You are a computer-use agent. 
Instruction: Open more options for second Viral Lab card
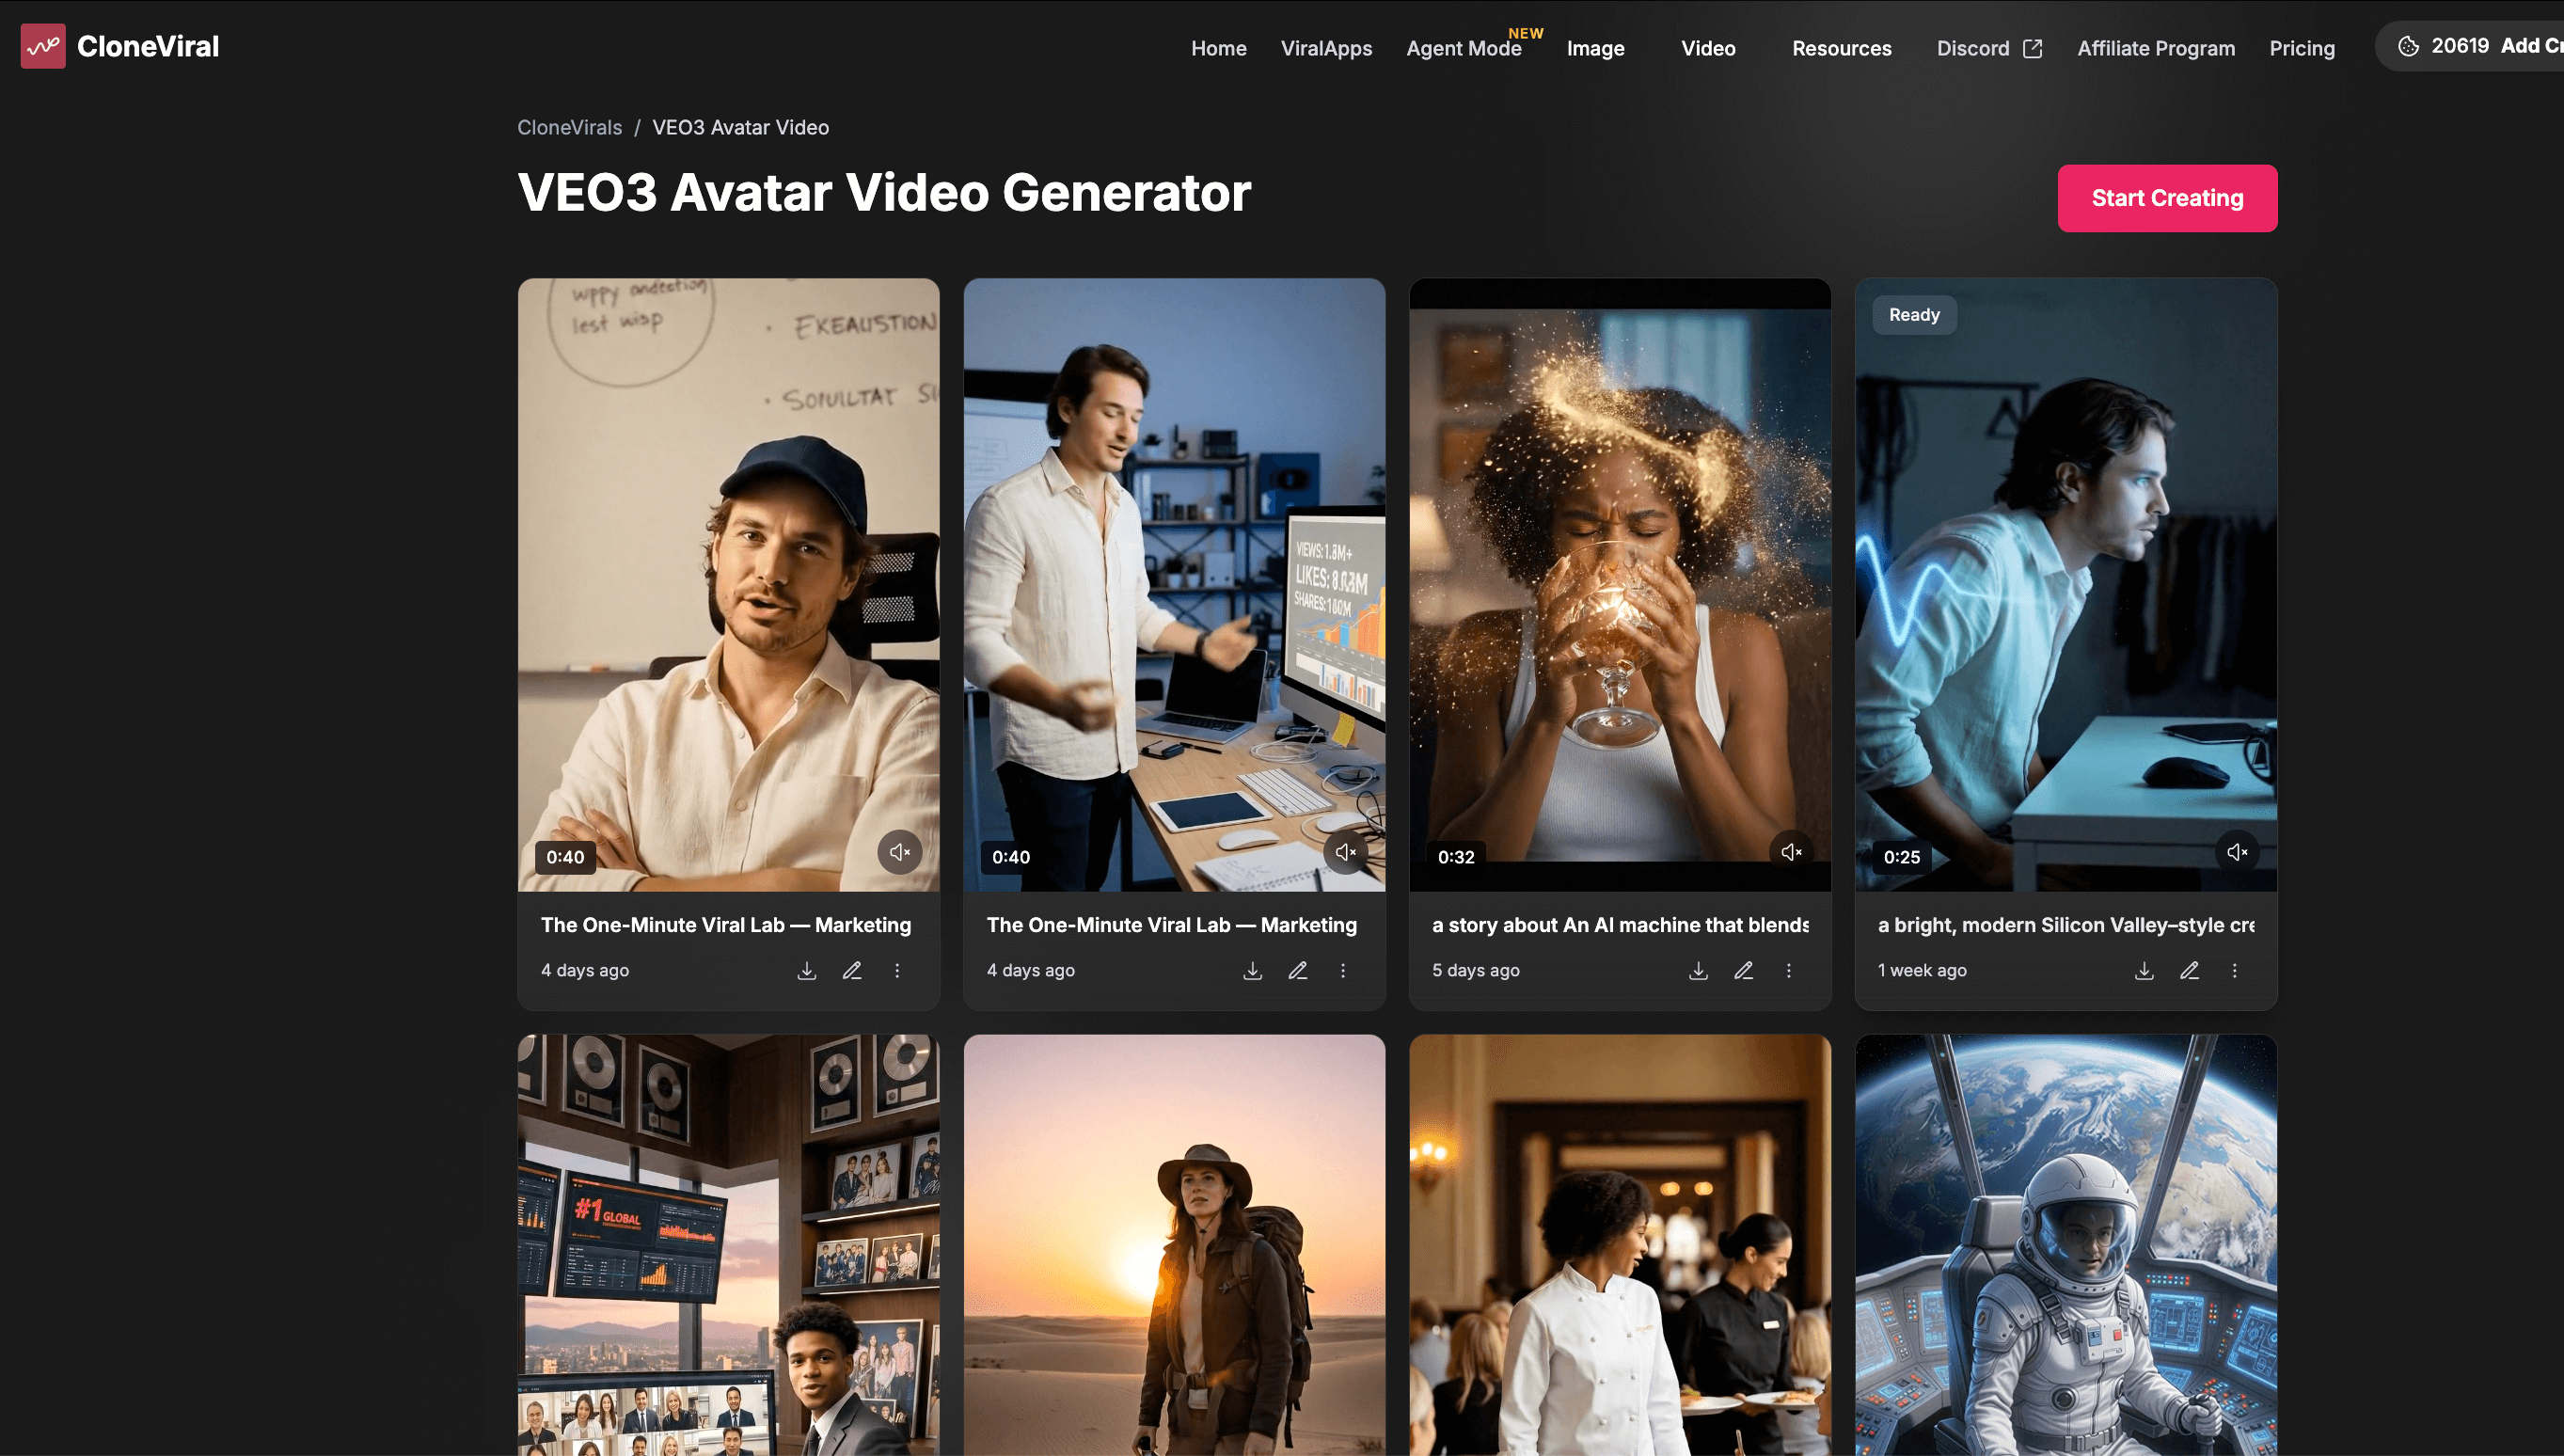click(x=1343, y=971)
